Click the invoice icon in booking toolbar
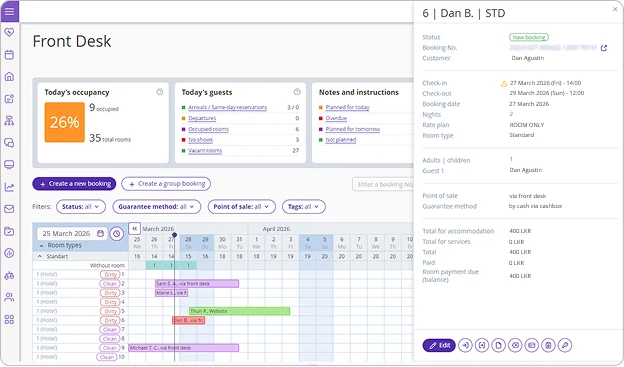The height and width of the screenshot is (367, 624). [548, 345]
